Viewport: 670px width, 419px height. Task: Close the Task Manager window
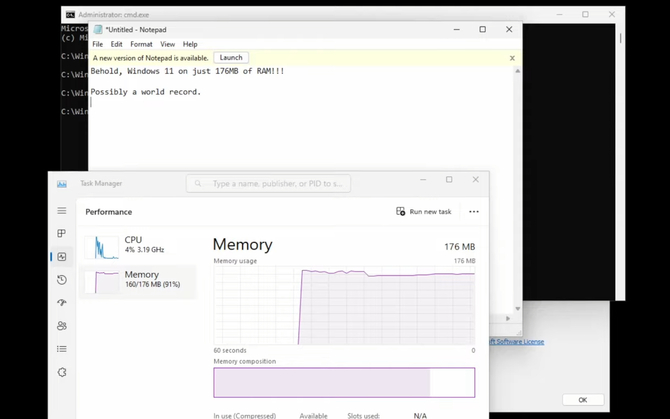click(x=476, y=179)
